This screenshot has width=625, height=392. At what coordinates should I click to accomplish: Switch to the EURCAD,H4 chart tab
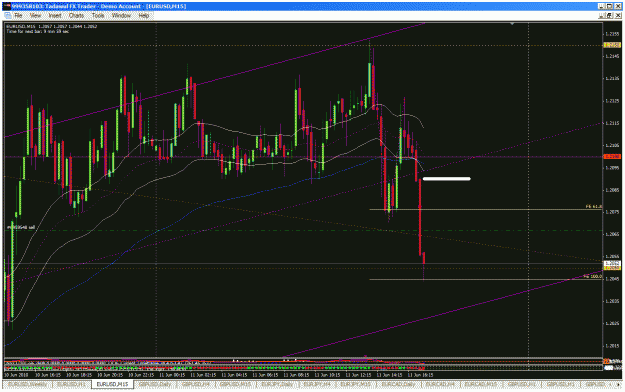[x=440, y=384]
